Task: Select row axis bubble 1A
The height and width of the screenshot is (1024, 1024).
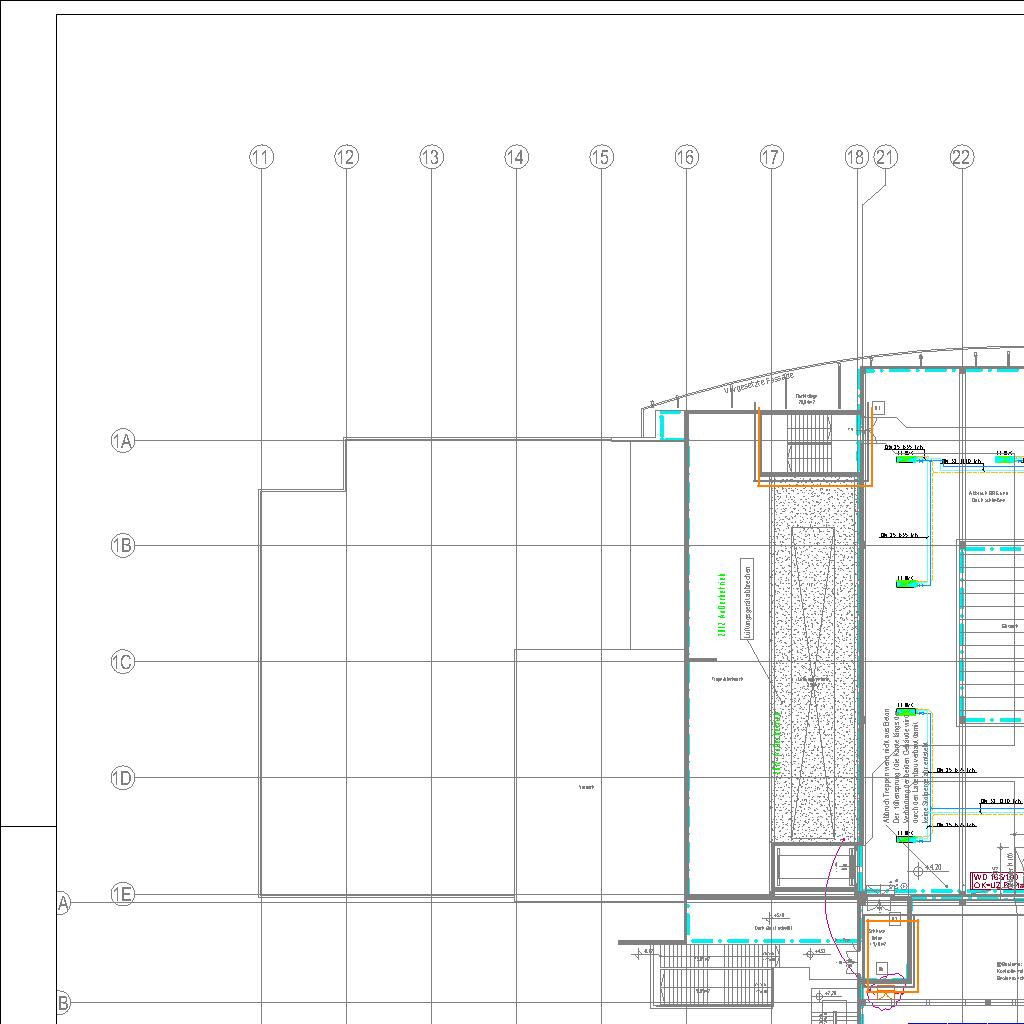Action: pyautogui.click(x=122, y=441)
